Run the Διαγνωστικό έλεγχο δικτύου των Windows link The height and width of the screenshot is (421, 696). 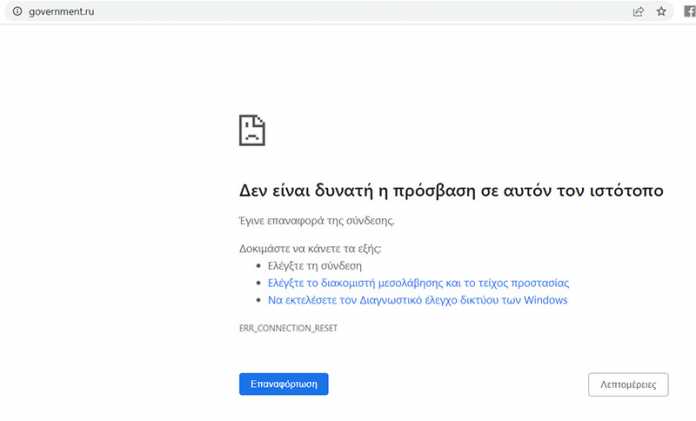pyautogui.click(x=418, y=300)
